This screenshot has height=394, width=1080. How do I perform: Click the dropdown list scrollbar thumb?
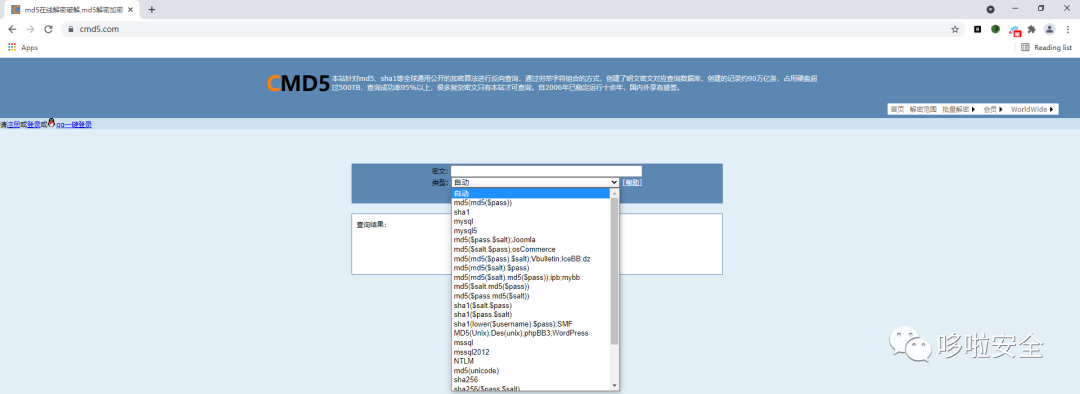click(x=615, y=271)
